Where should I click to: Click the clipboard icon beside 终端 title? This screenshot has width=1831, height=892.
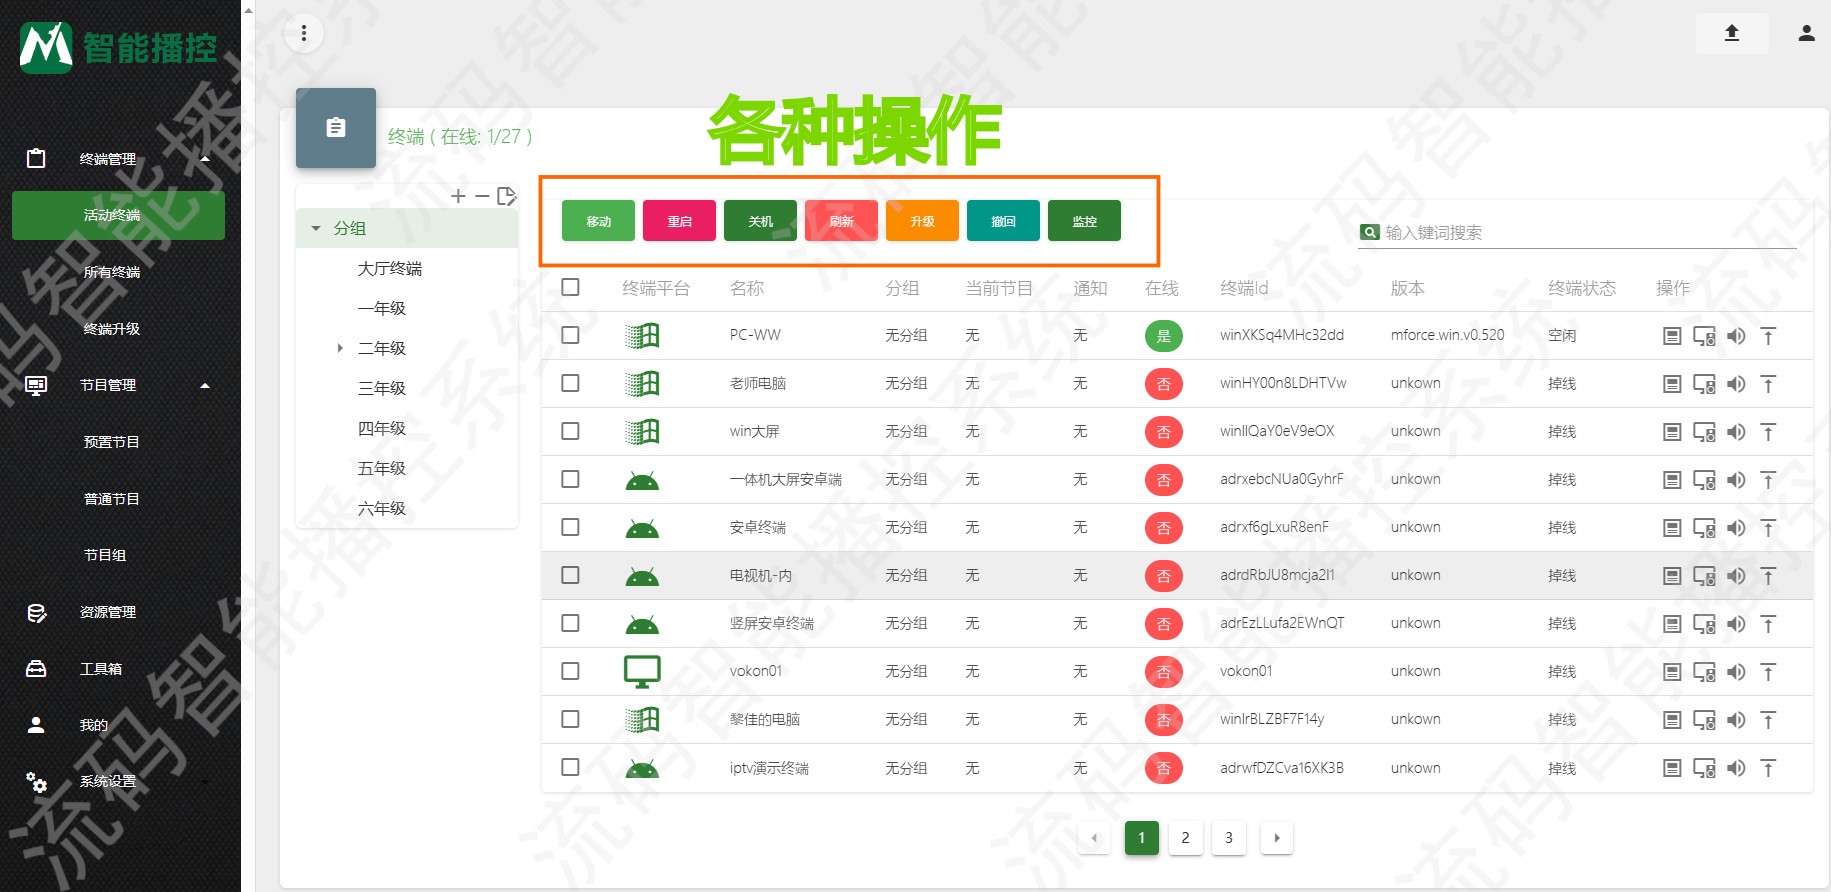click(x=336, y=128)
